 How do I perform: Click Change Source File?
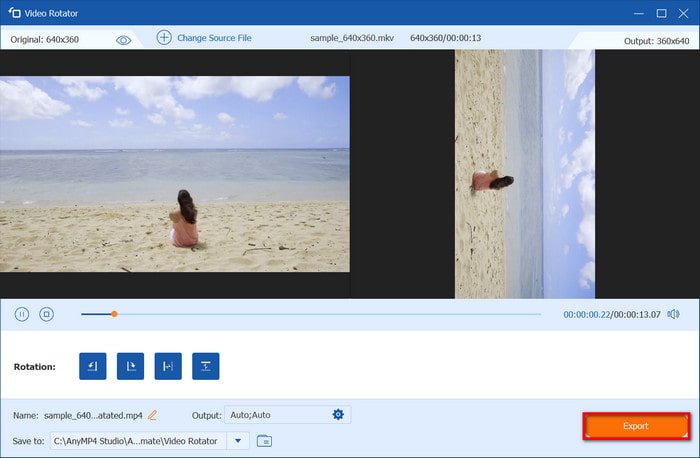click(214, 38)
